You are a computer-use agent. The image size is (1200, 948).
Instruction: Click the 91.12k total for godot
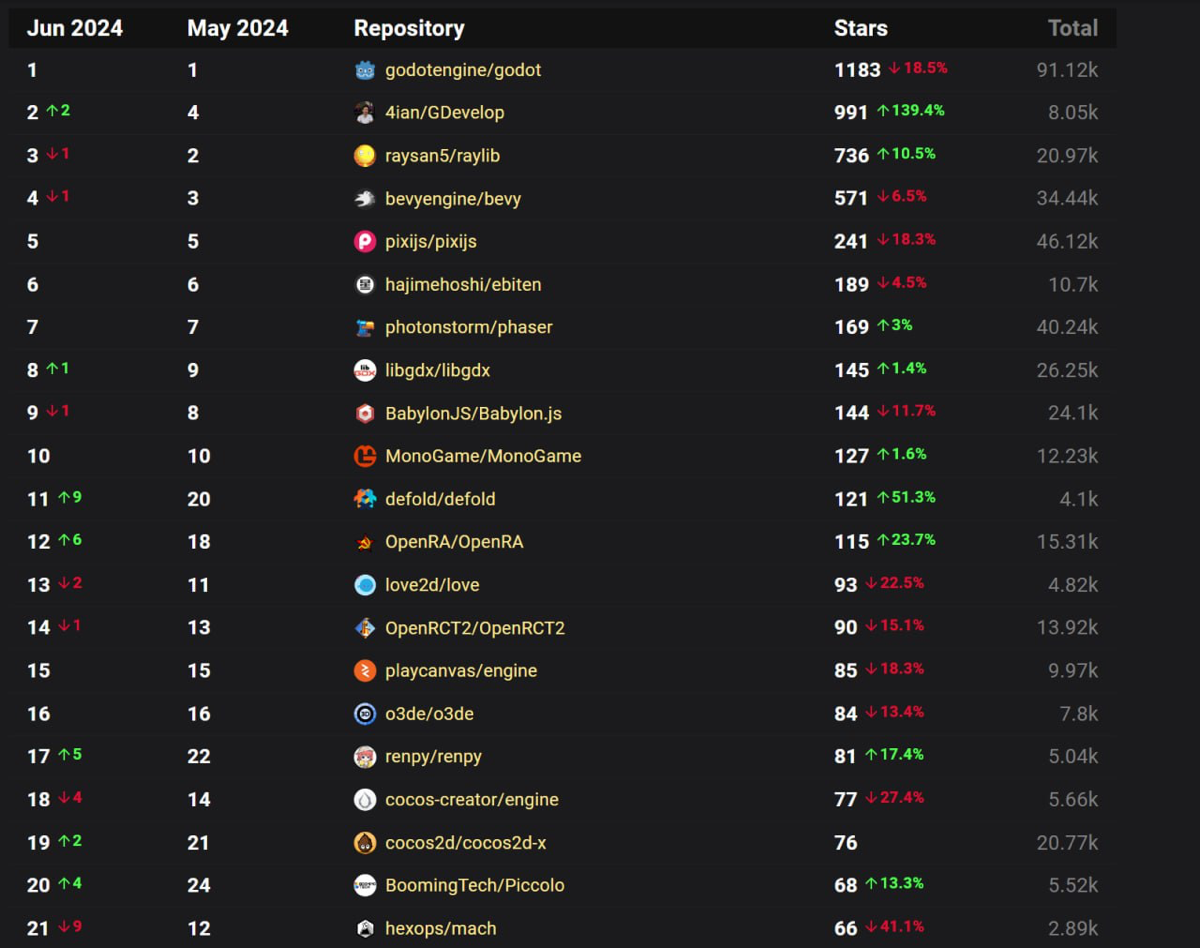(1068, 70)
